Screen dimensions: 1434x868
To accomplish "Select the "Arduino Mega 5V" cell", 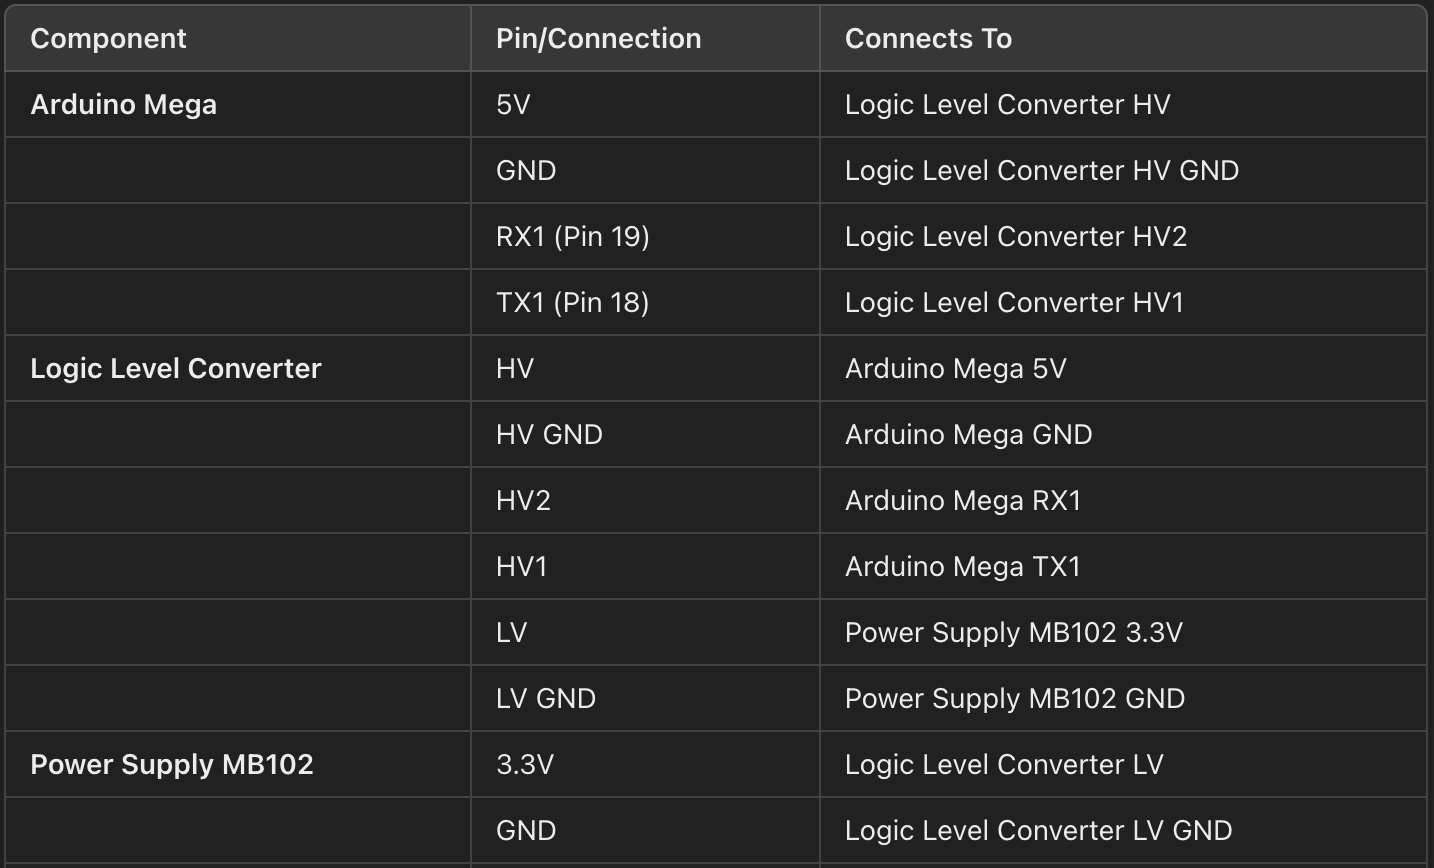I will [x=955, y=369].
